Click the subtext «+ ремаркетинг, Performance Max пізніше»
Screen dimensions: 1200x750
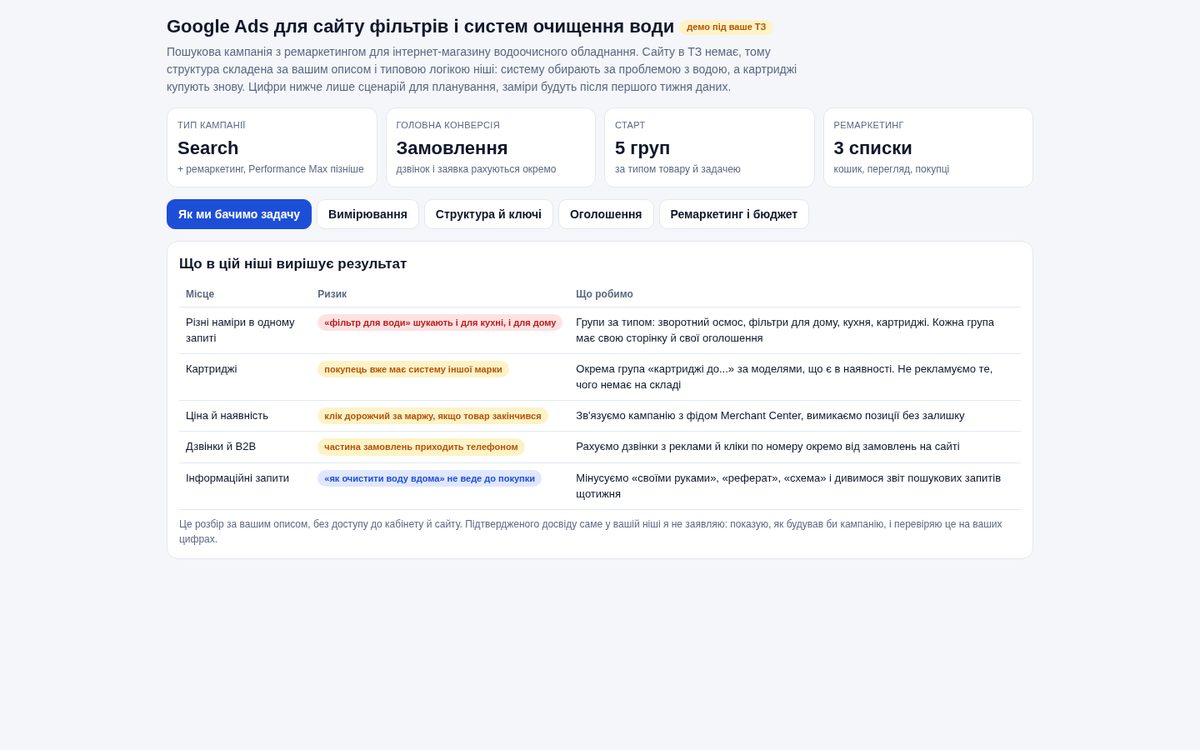tap(271, 169)
